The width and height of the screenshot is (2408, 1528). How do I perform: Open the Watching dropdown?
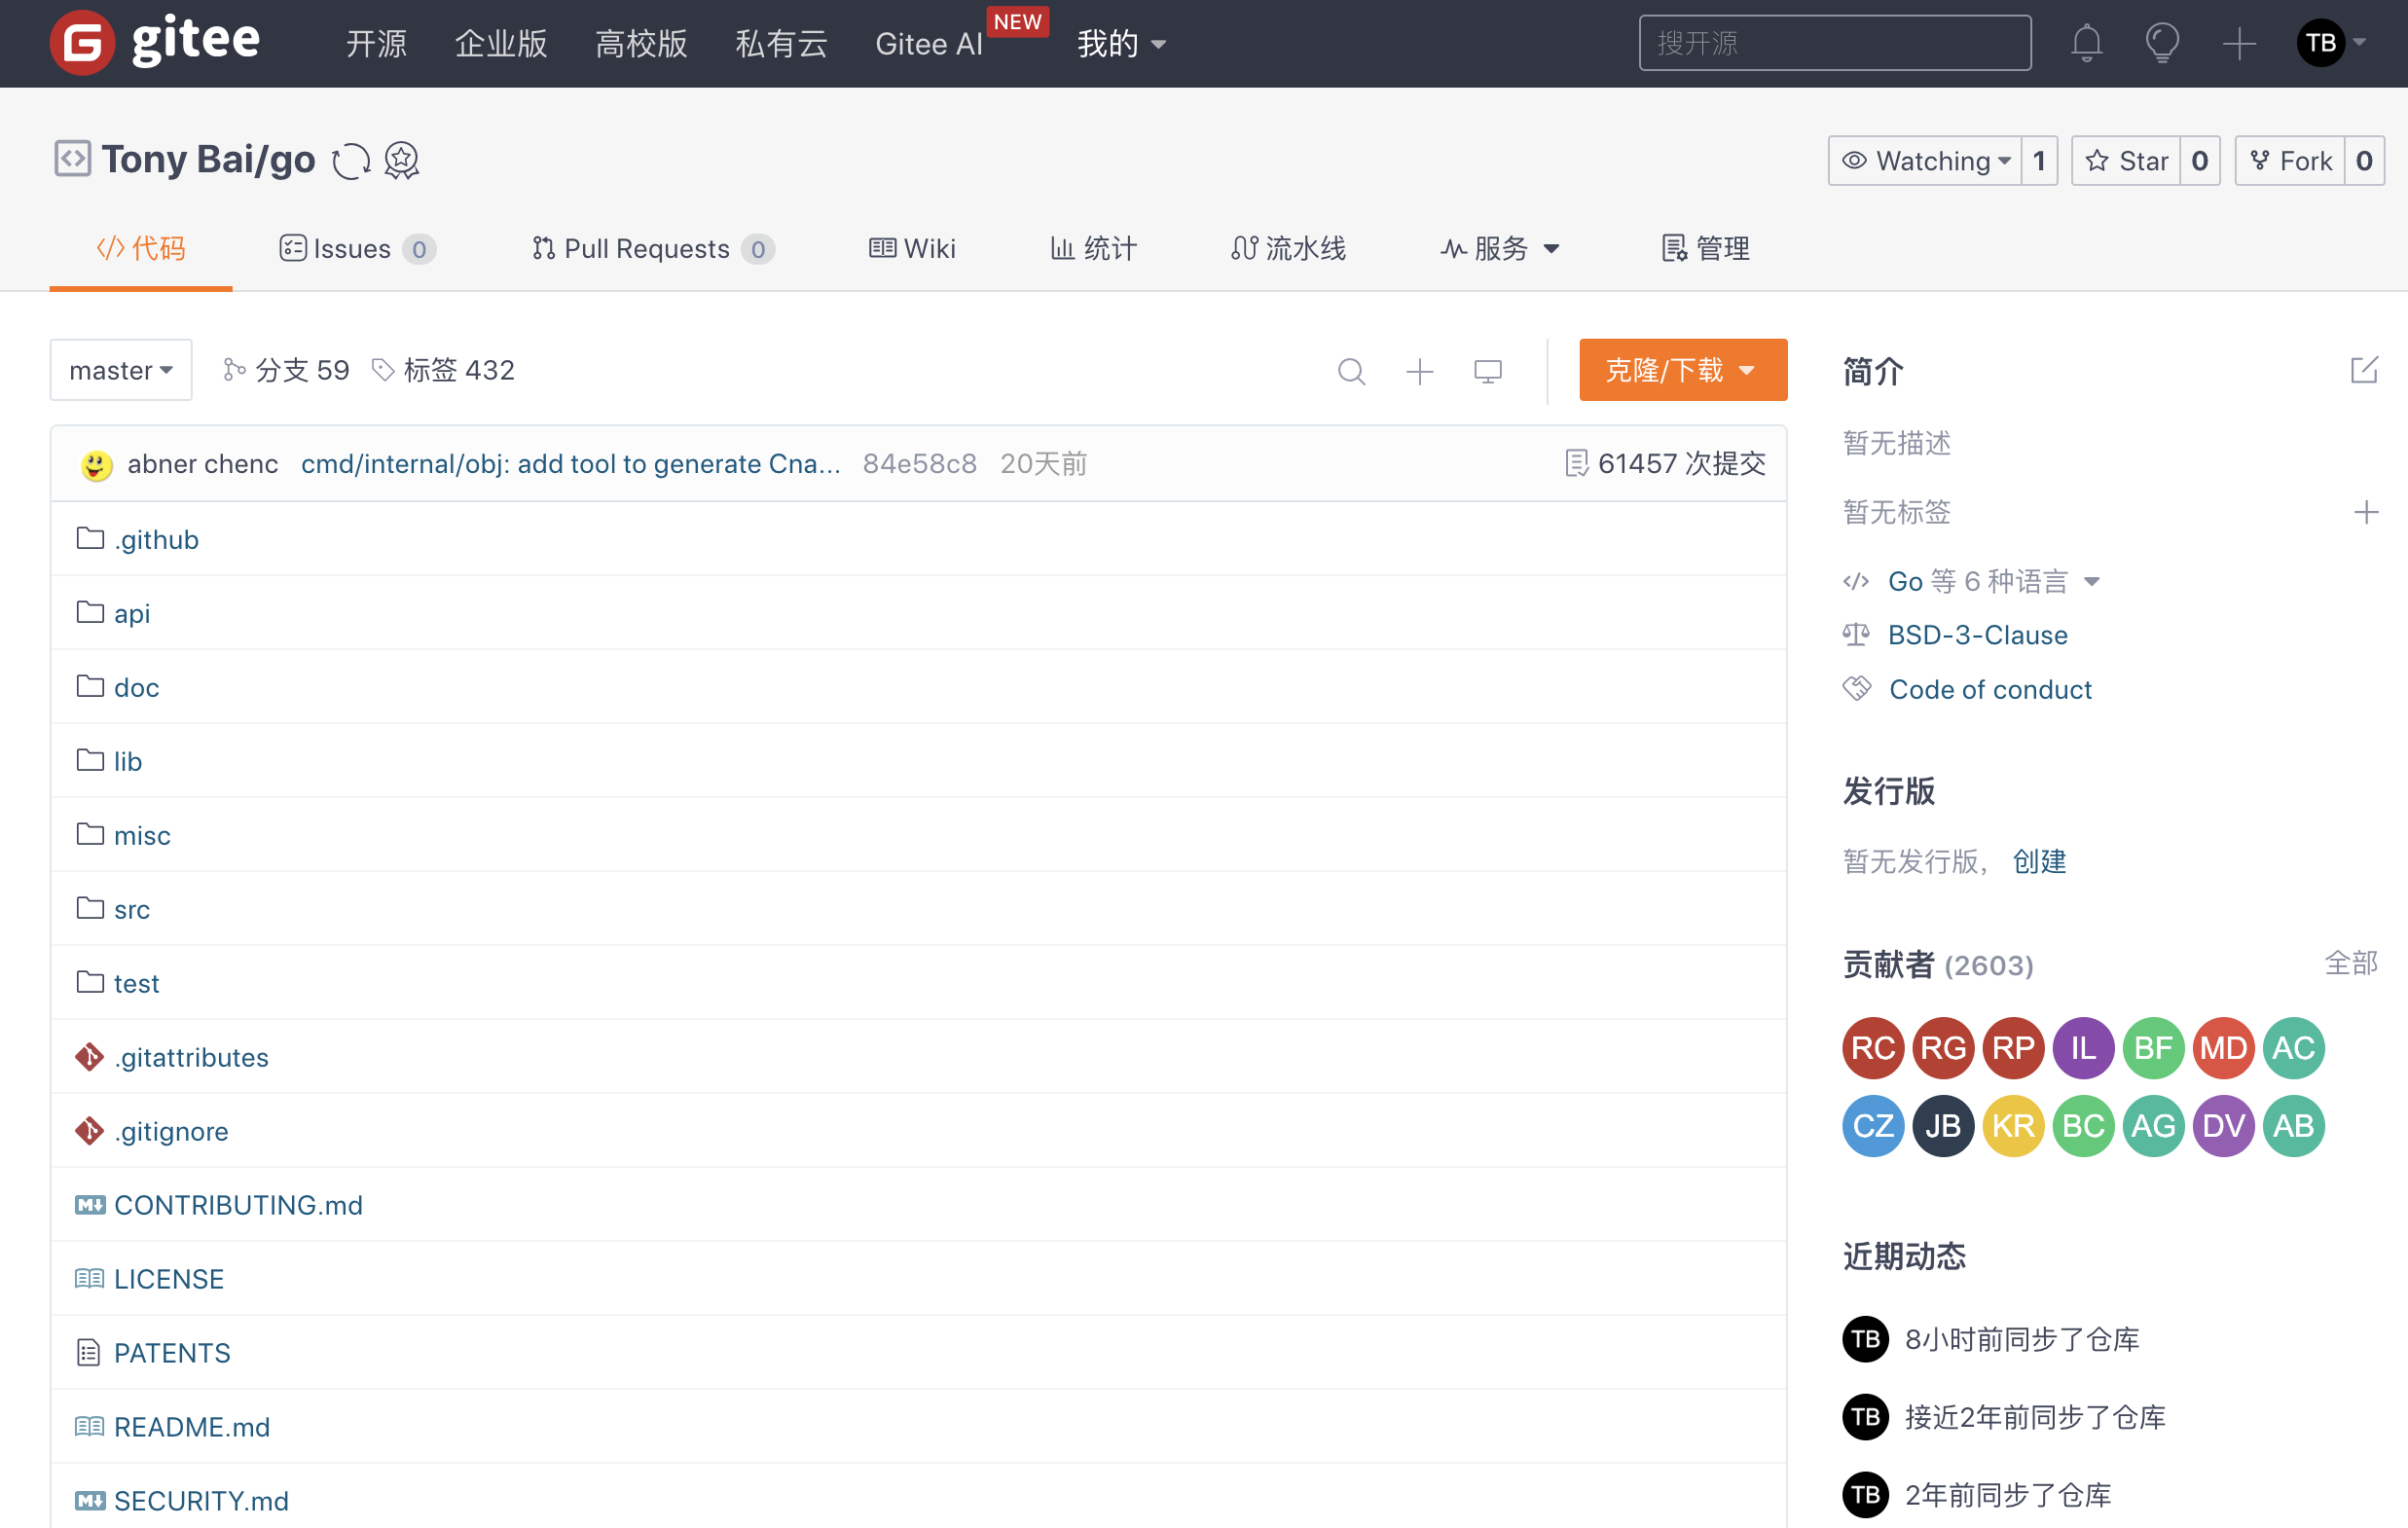(x=1924, y=160)
